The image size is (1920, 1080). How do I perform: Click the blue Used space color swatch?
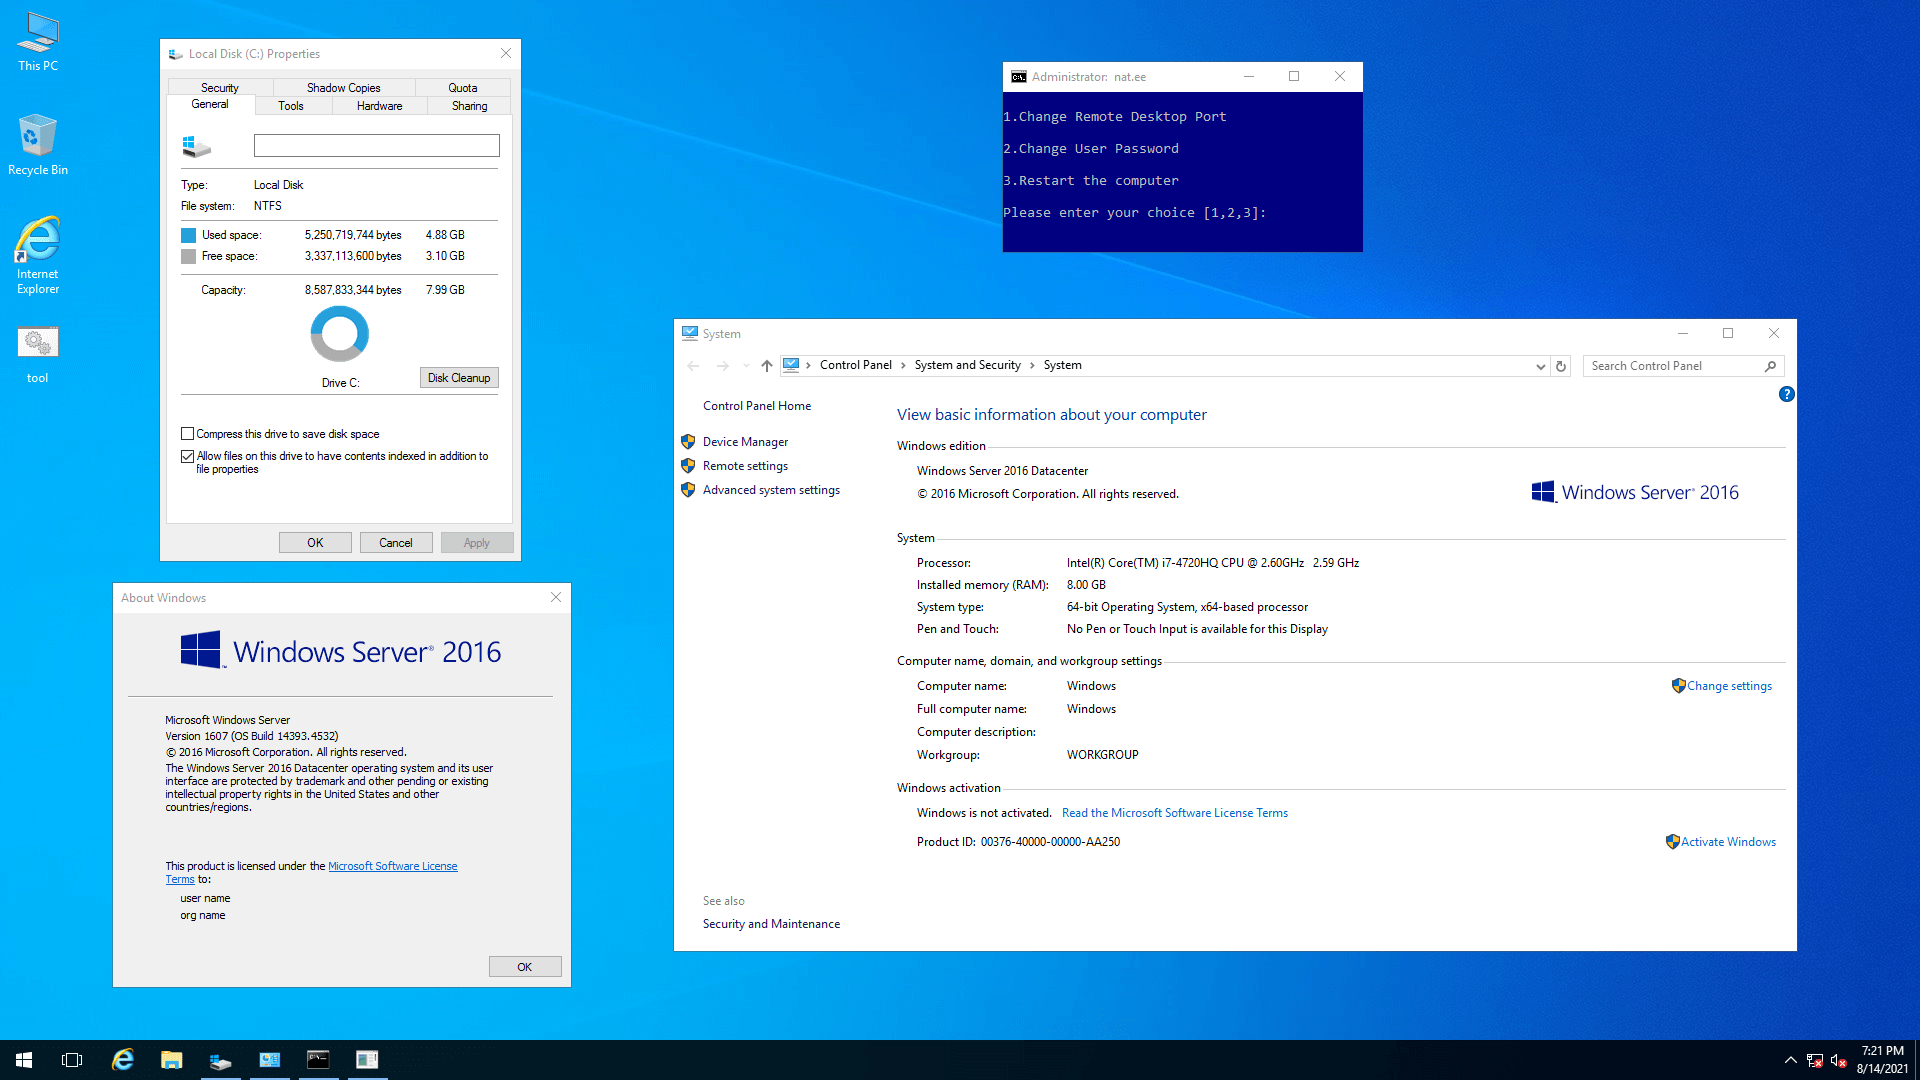(x=188, y=235)
